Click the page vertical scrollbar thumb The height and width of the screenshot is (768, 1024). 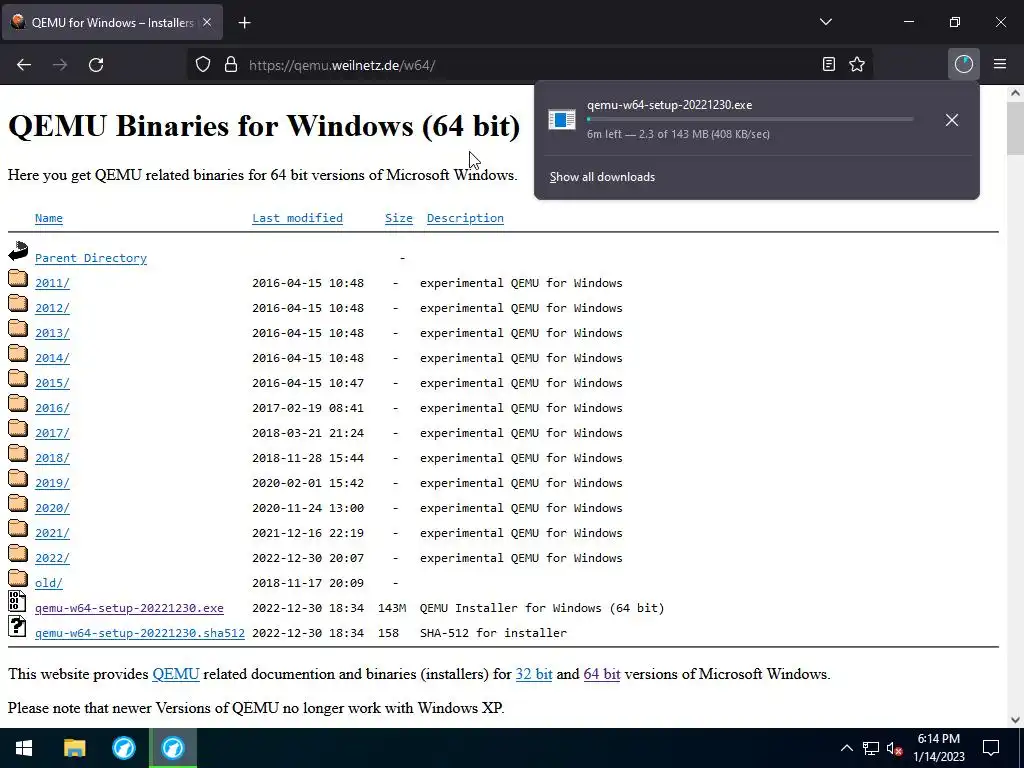coord(1015,129)
